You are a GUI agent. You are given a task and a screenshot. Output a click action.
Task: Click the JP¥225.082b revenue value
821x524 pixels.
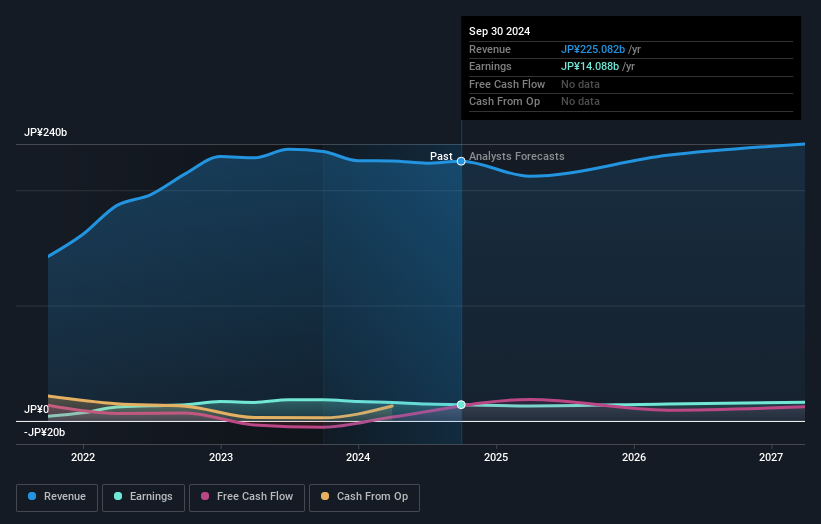point(593,49)
